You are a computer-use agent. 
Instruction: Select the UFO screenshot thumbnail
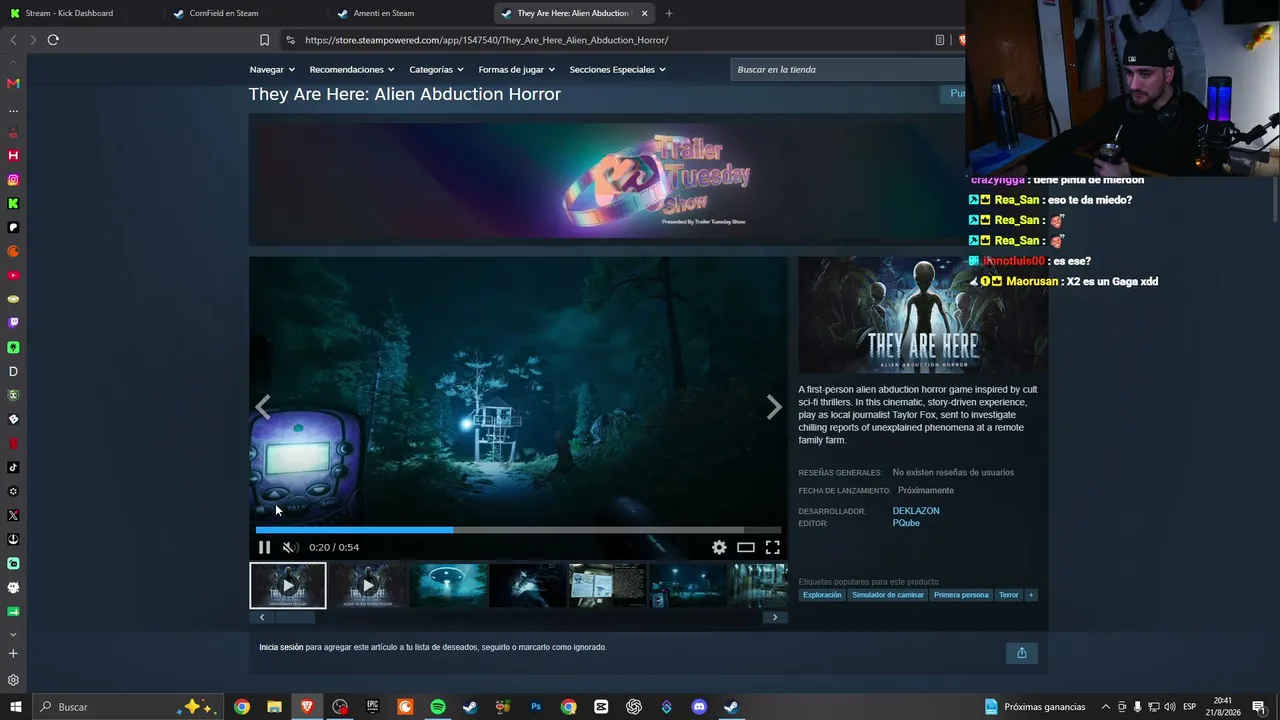point(448,586)
